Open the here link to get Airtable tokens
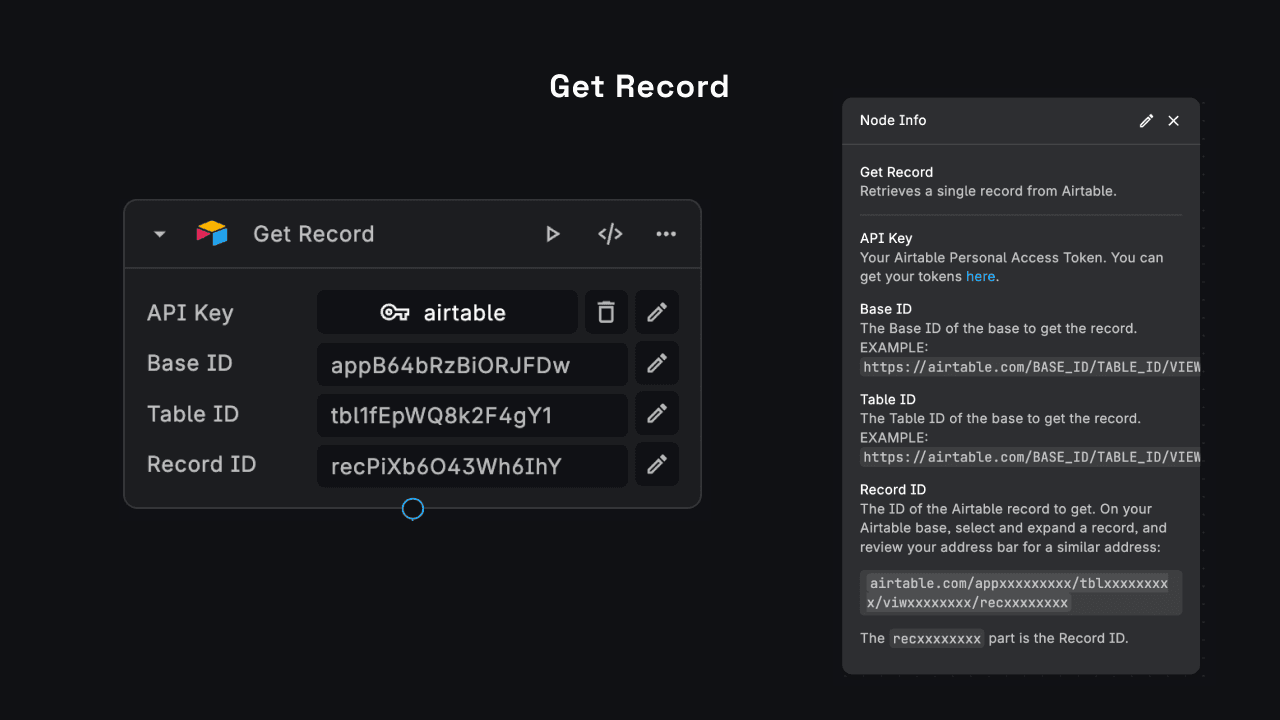The width and height of the screenshot is (1280, 720). [980, 276]
